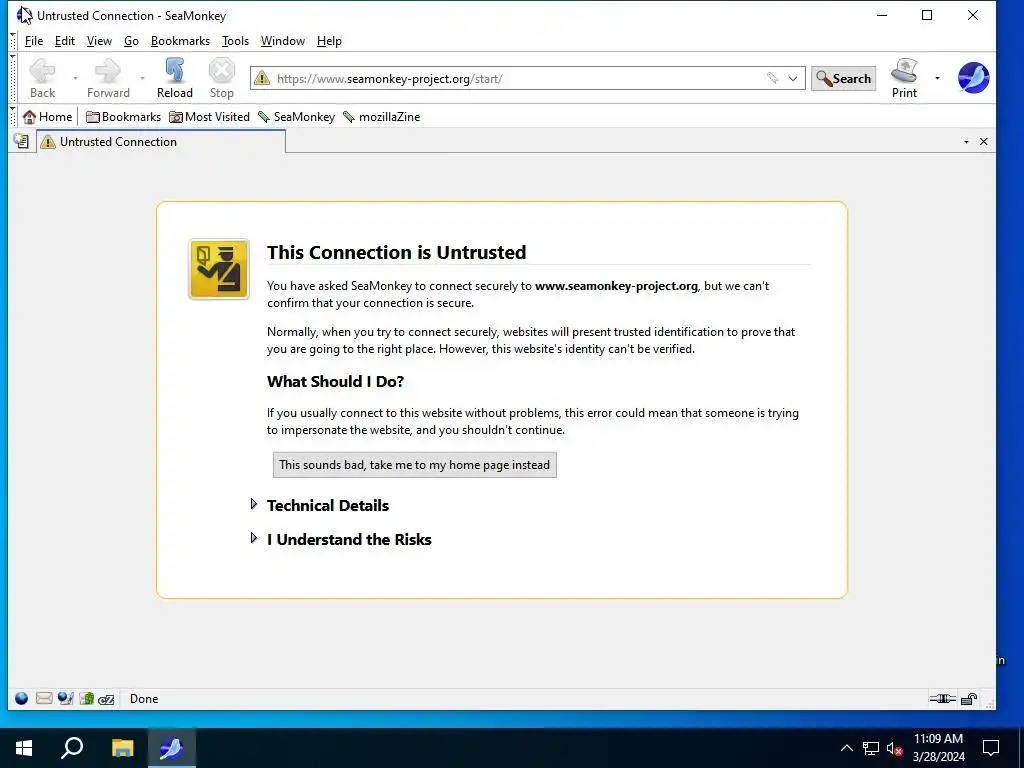
Task: Click the Print toolbar icon
Action: pyautogui.click(x=904, y=78)
